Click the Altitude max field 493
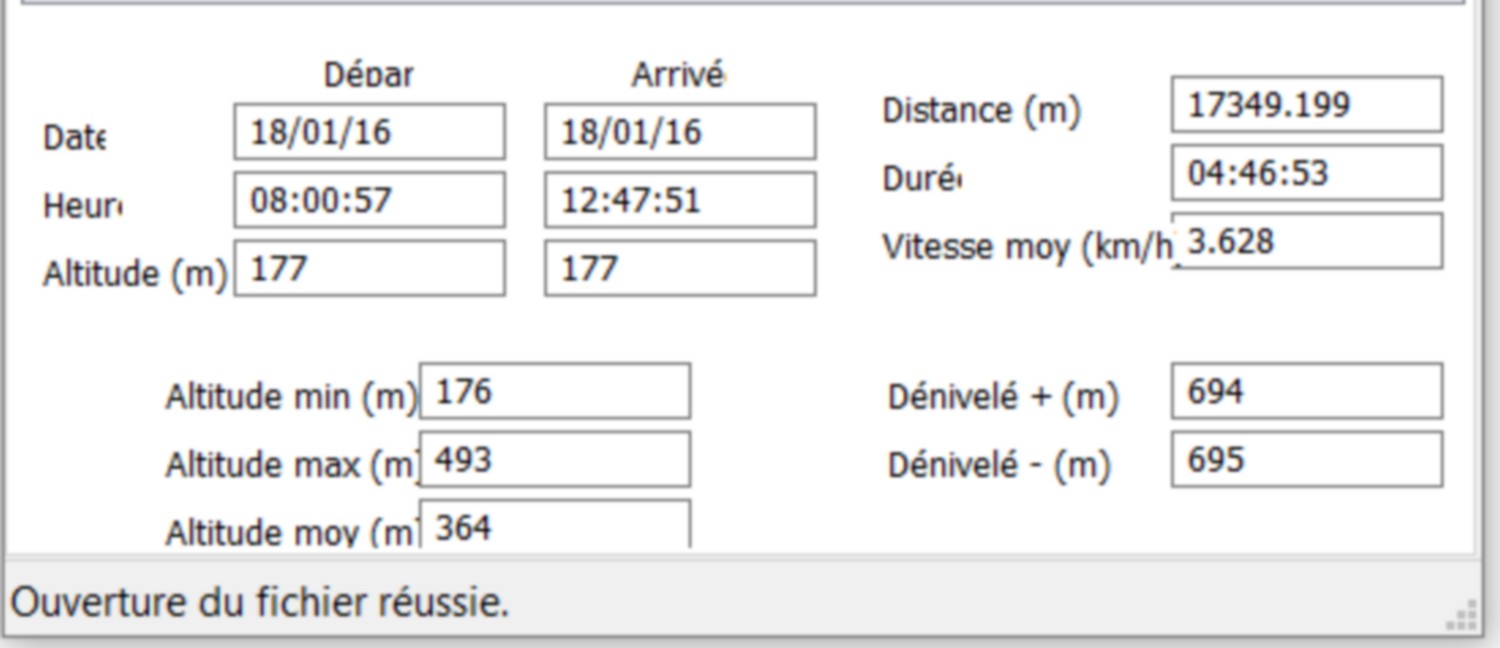Screen dimensions: 1500x648 pos(555,459)
